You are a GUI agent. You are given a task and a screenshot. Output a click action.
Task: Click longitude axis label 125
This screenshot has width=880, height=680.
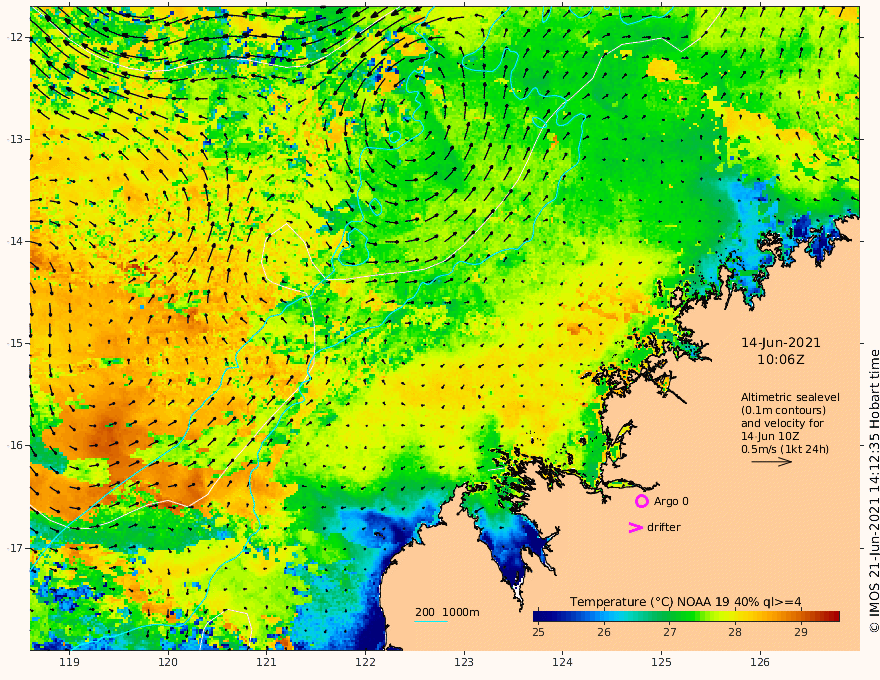(x=661, y=663)
